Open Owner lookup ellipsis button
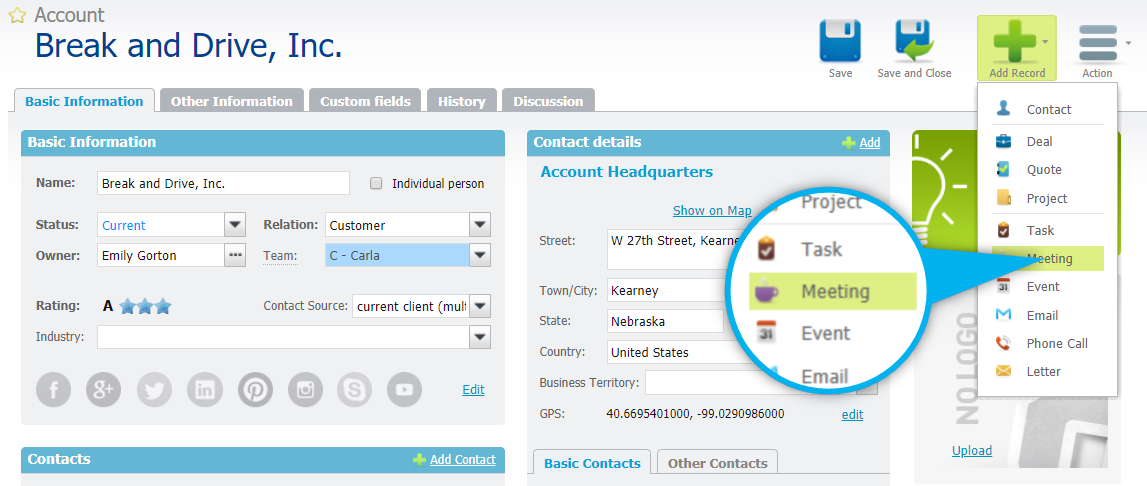This screenshot has width=1147, height=486. [x=235, y=255]
